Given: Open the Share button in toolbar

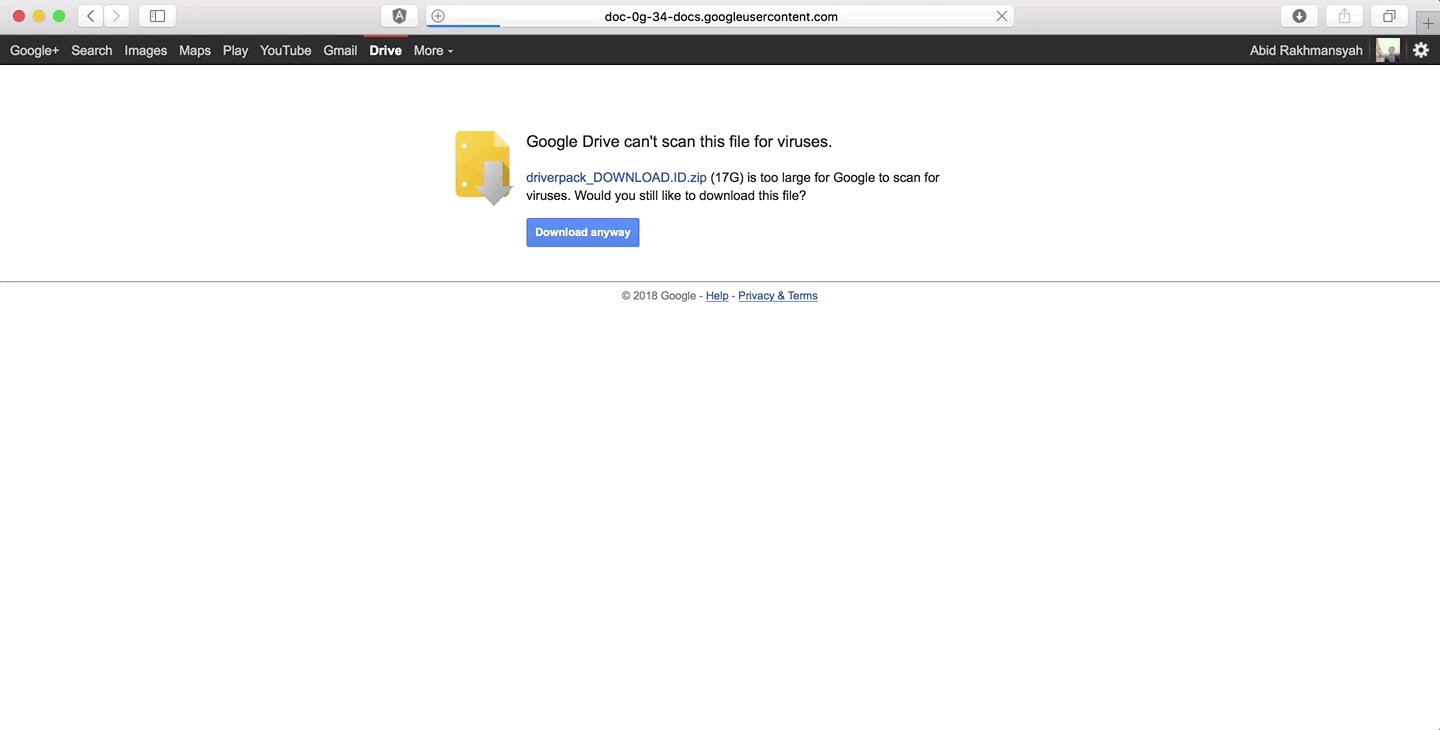Looking at the screenshot, I should (1344, 16).
